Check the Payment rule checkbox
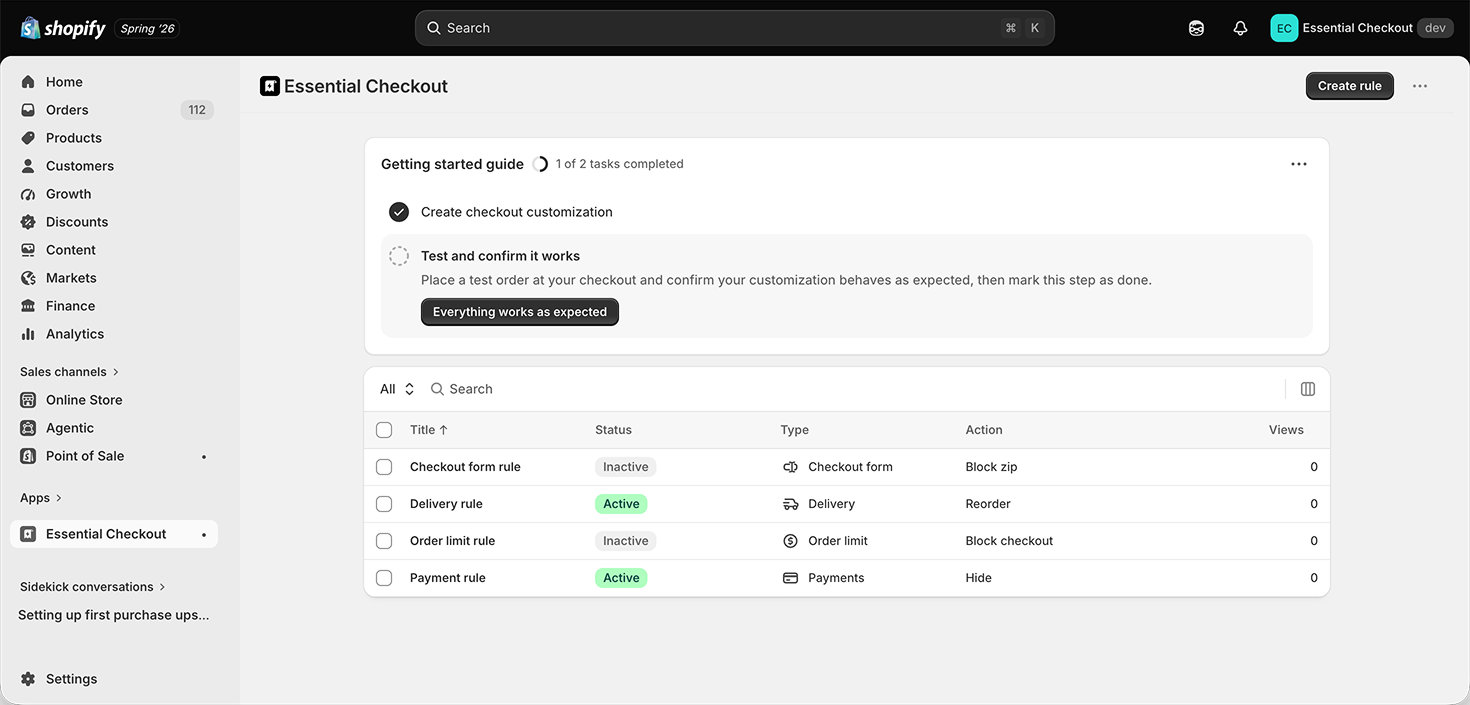The width and height of the screenshot is (1470, 705). tap(384, 578)
